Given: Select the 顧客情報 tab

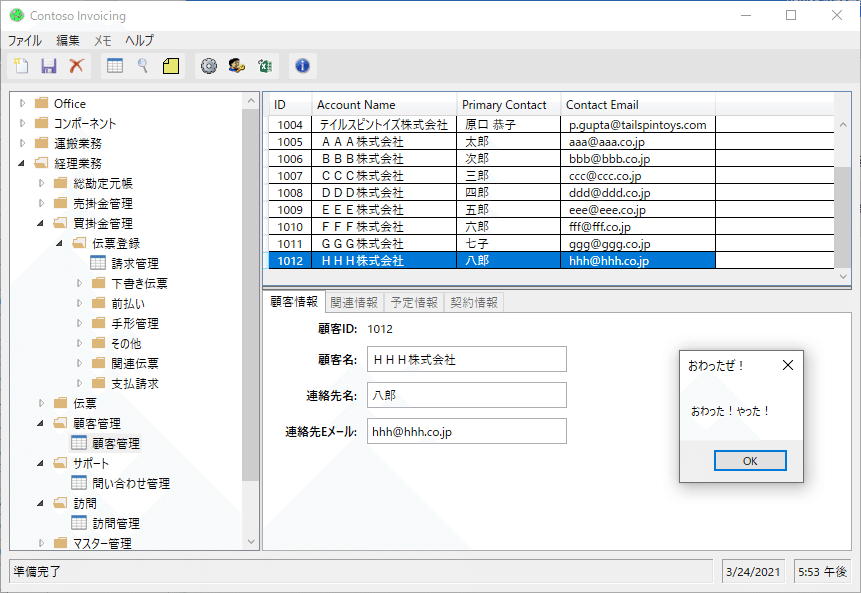Looking at the screenshot, I should 294,301.
